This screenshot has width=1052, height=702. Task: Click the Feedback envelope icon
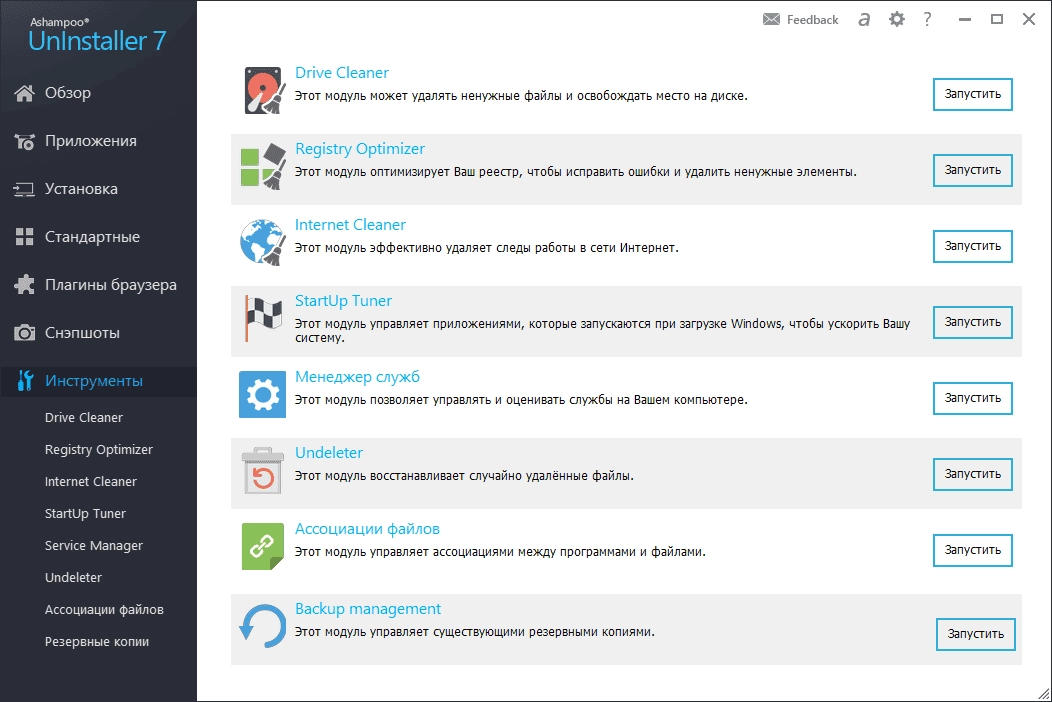772,19
